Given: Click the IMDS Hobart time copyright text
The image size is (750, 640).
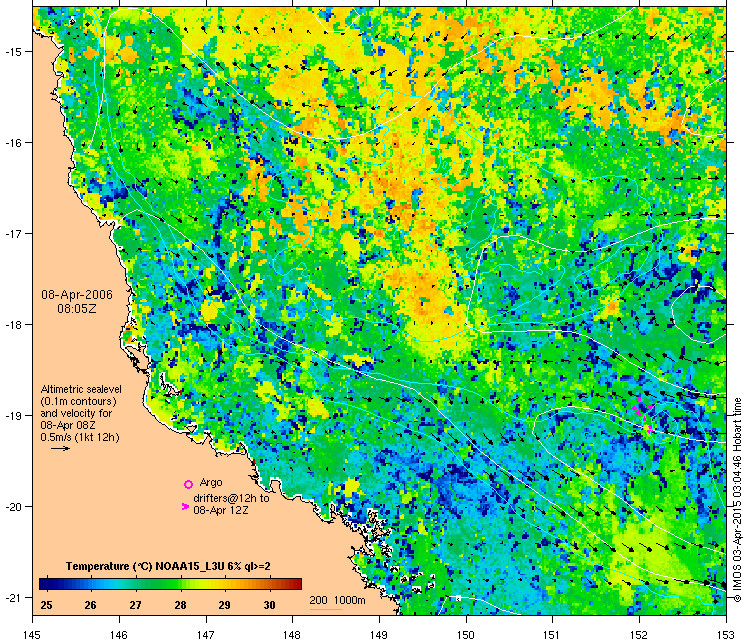Looking at the screenshot, I should 737,500.
